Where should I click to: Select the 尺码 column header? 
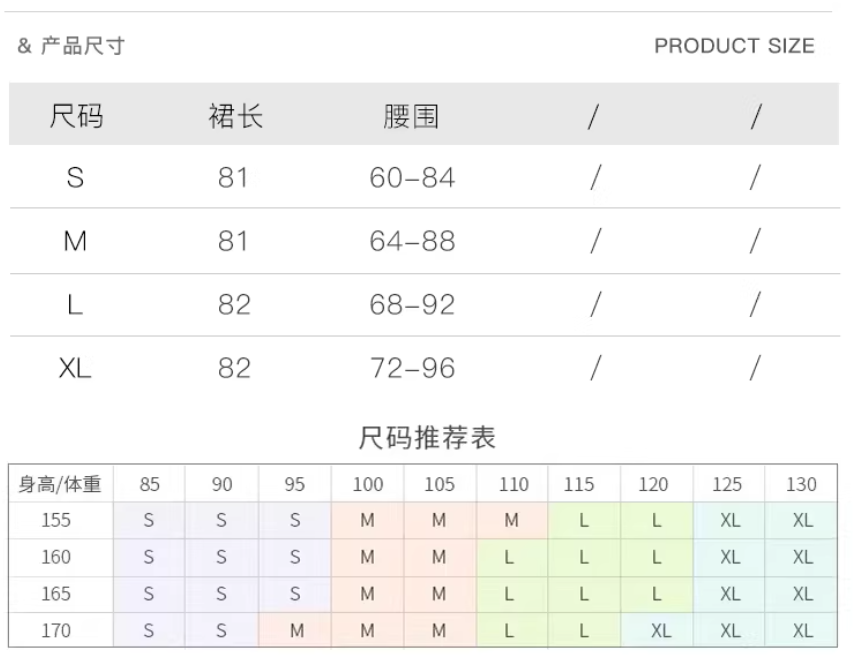point(76,116)
